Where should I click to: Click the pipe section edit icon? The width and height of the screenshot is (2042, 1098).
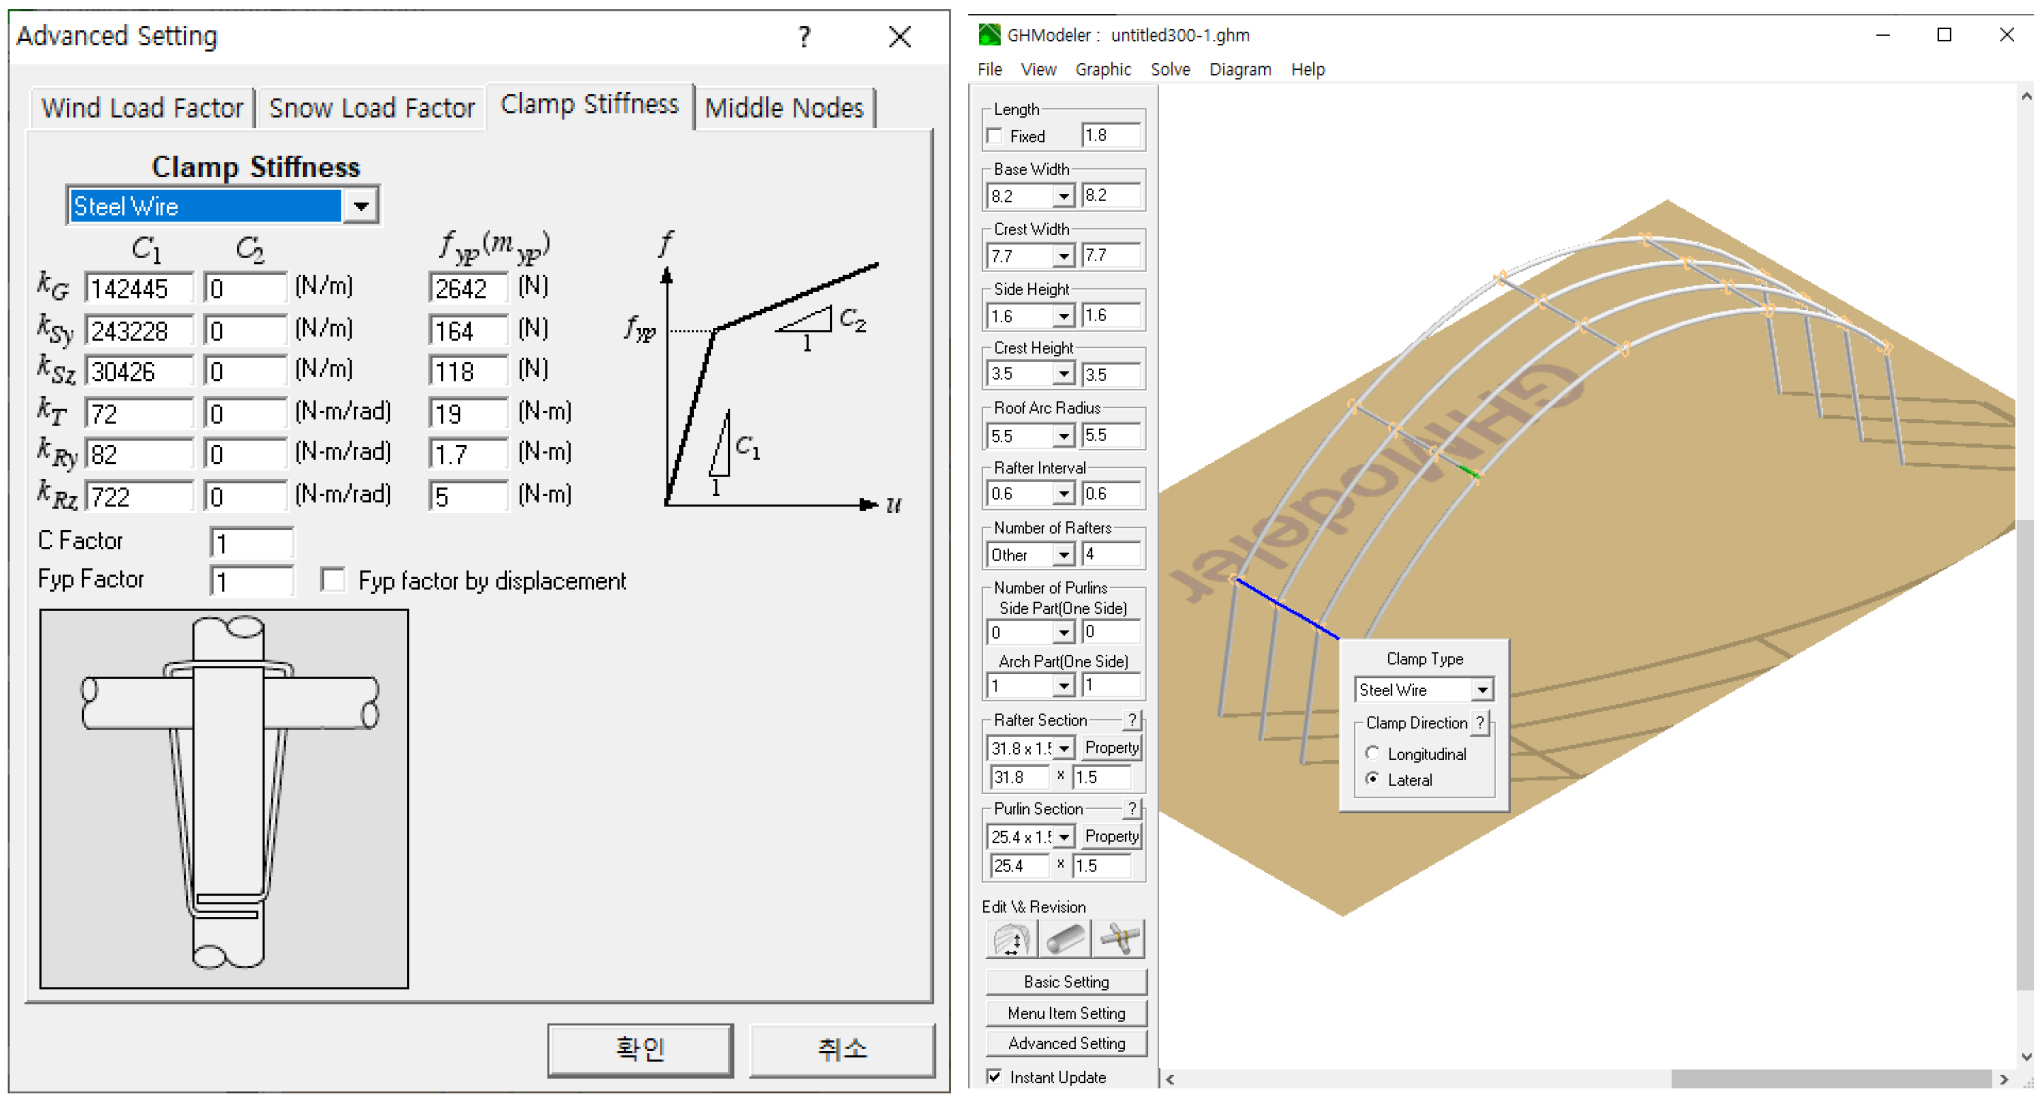click(x=1065, y=940)
